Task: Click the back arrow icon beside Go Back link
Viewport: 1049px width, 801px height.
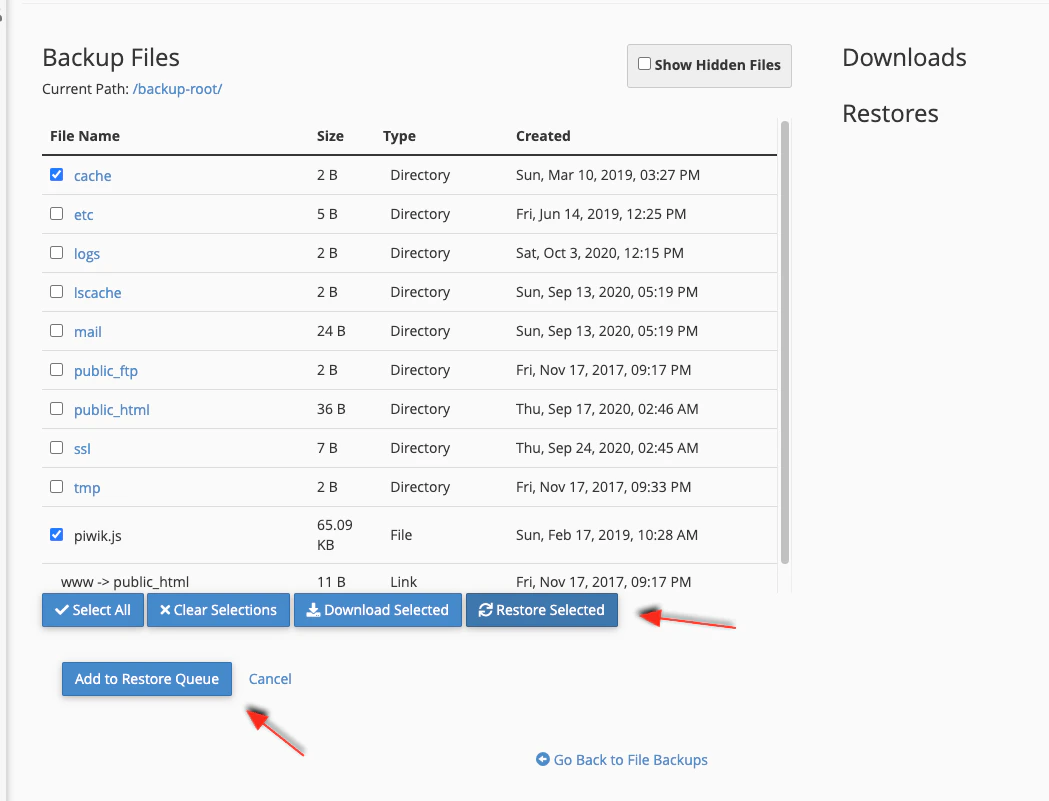Action: tap(543, 760)
